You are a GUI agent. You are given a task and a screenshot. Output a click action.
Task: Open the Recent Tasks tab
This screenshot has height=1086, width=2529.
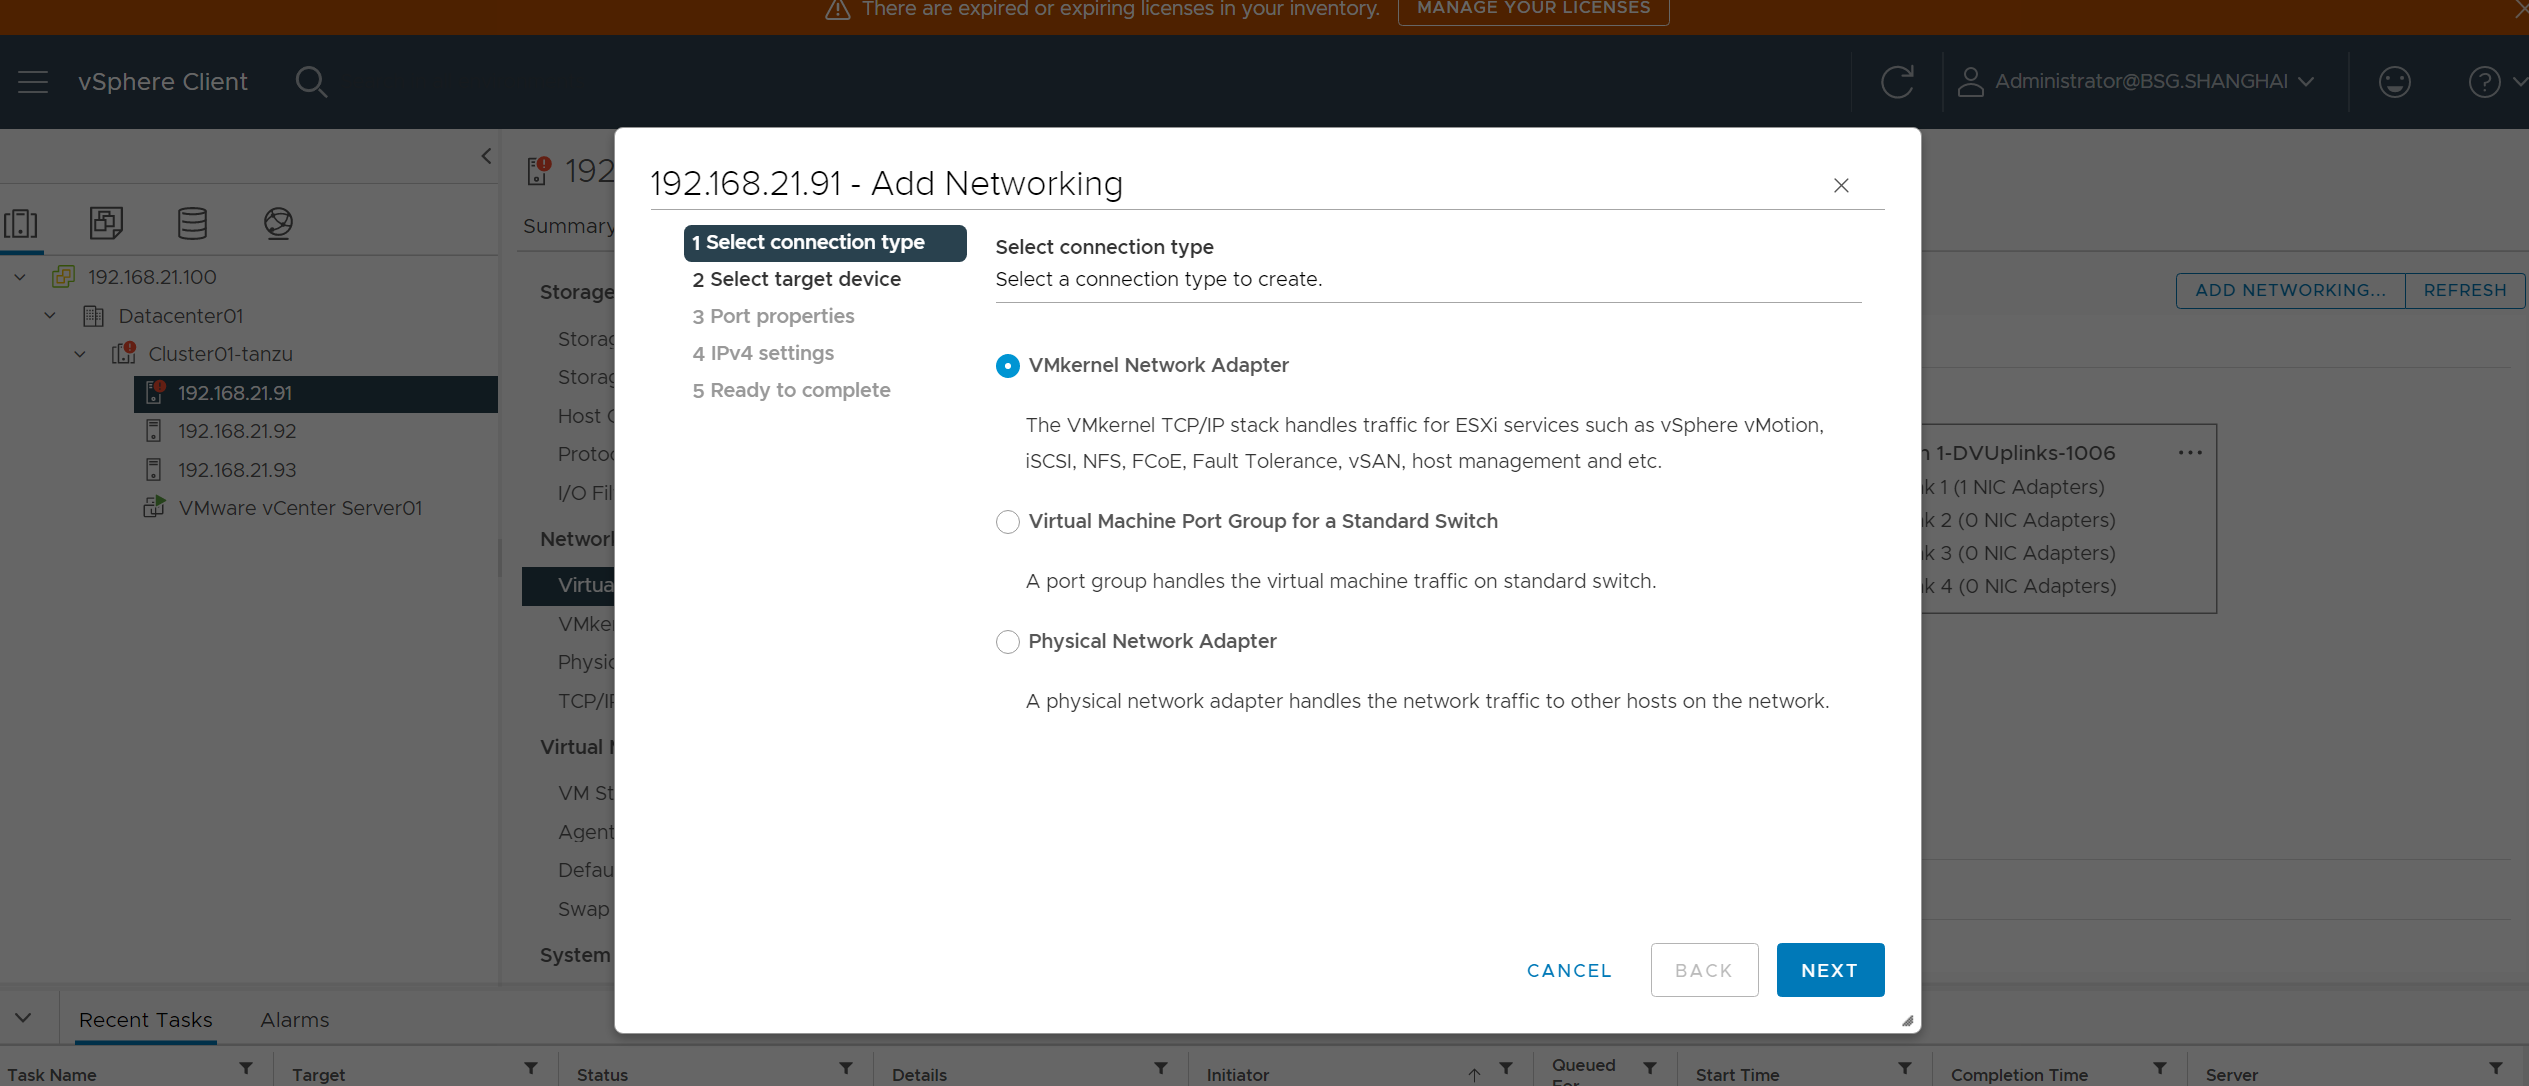[145, 1020]
